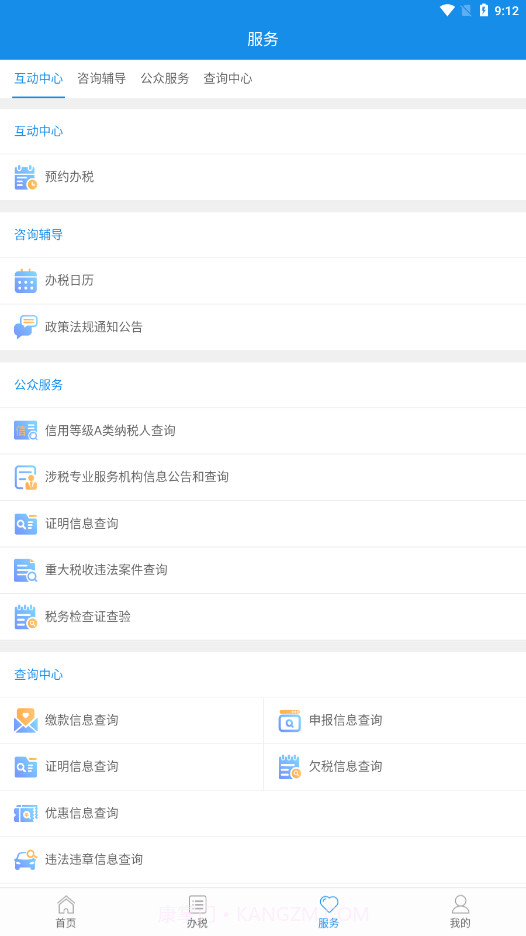Tap the 涉税专业服务机构 document icon
Screen dimensions: 526x936
pyautogui.click(x=26, y=477)
